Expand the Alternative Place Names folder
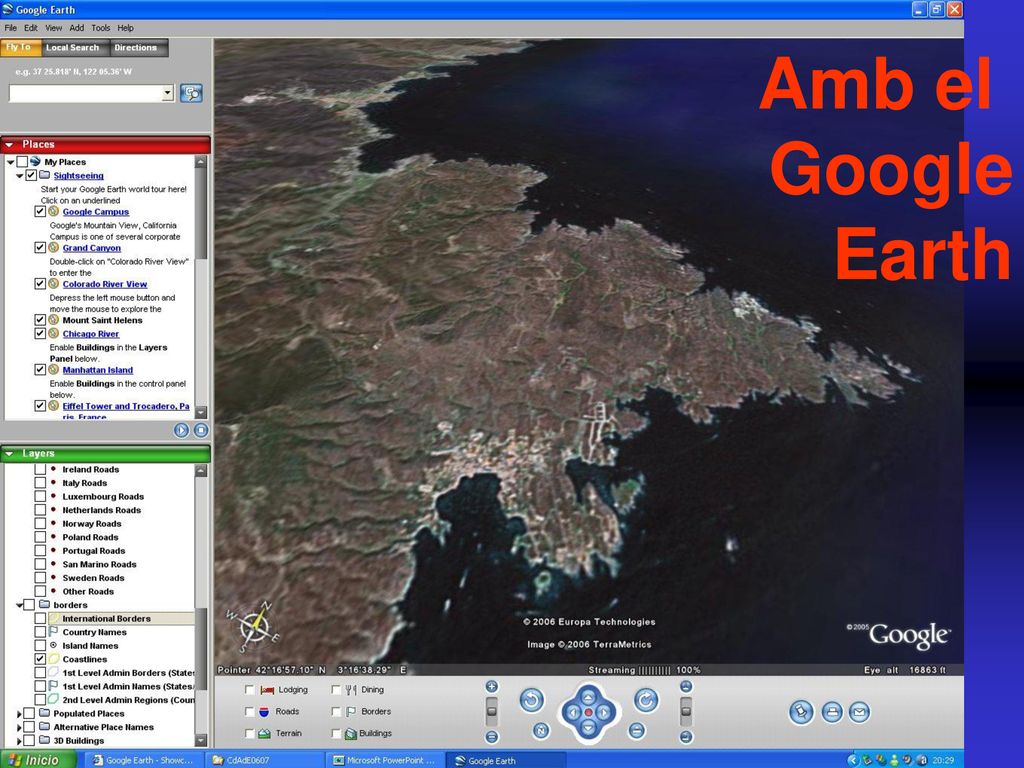 point(20,728)
